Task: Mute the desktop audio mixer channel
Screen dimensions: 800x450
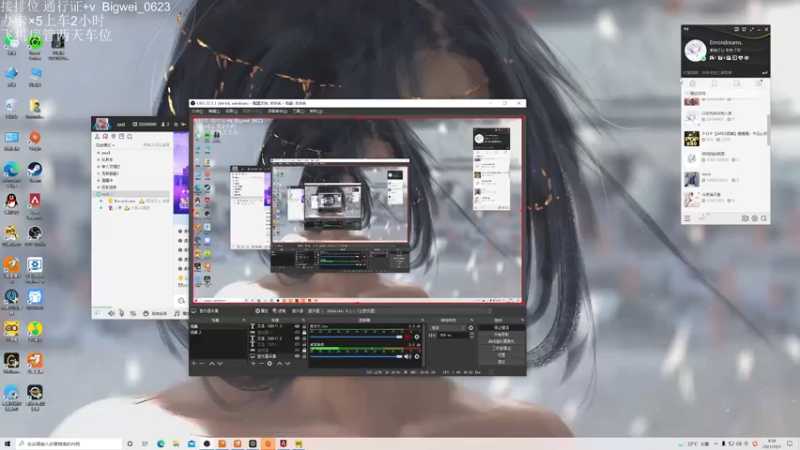Action: (408, 356)
